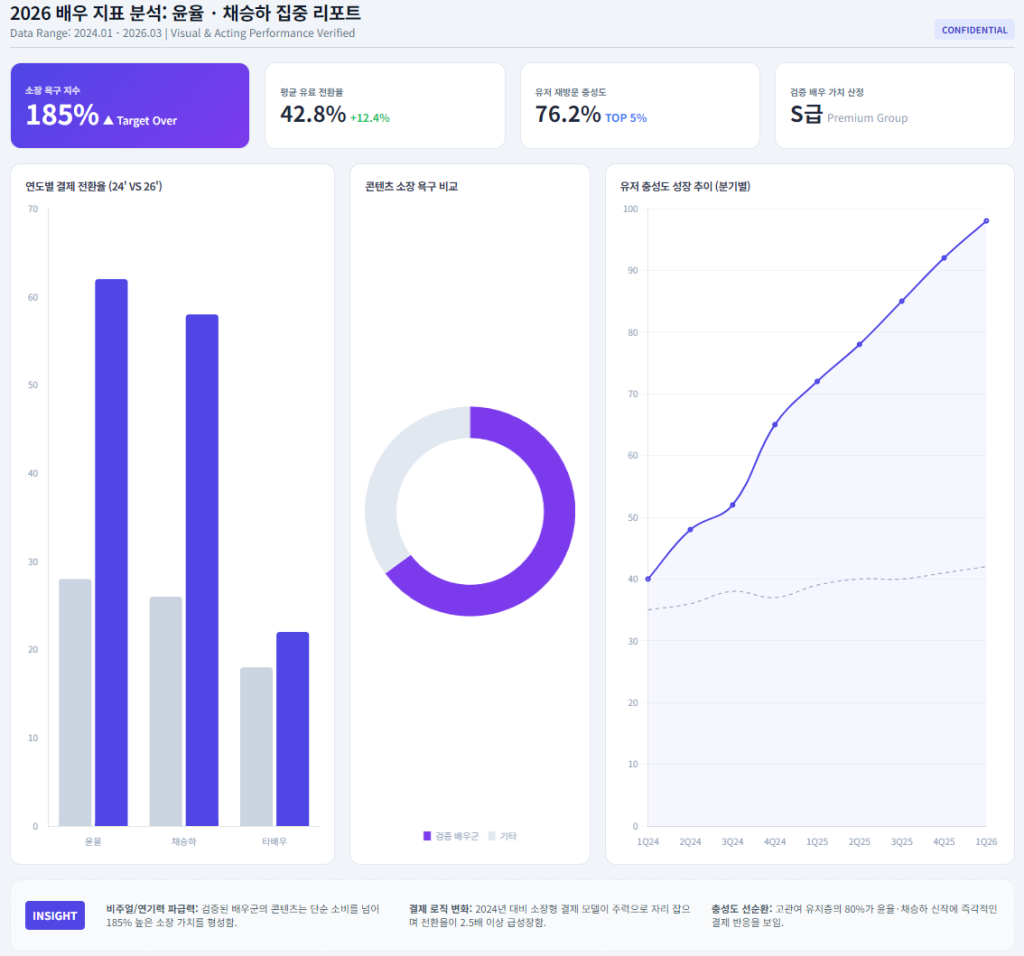Open the 유저 재방문 충성도 76.2% card
The image size is (1024, 956).
(640, 105)
